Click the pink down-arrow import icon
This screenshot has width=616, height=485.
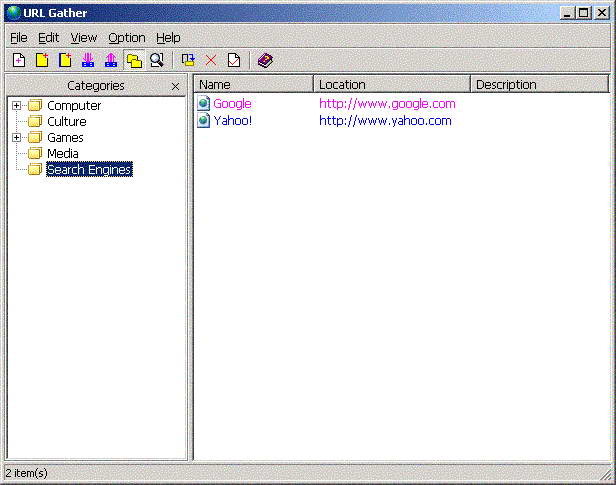(88, 61)
